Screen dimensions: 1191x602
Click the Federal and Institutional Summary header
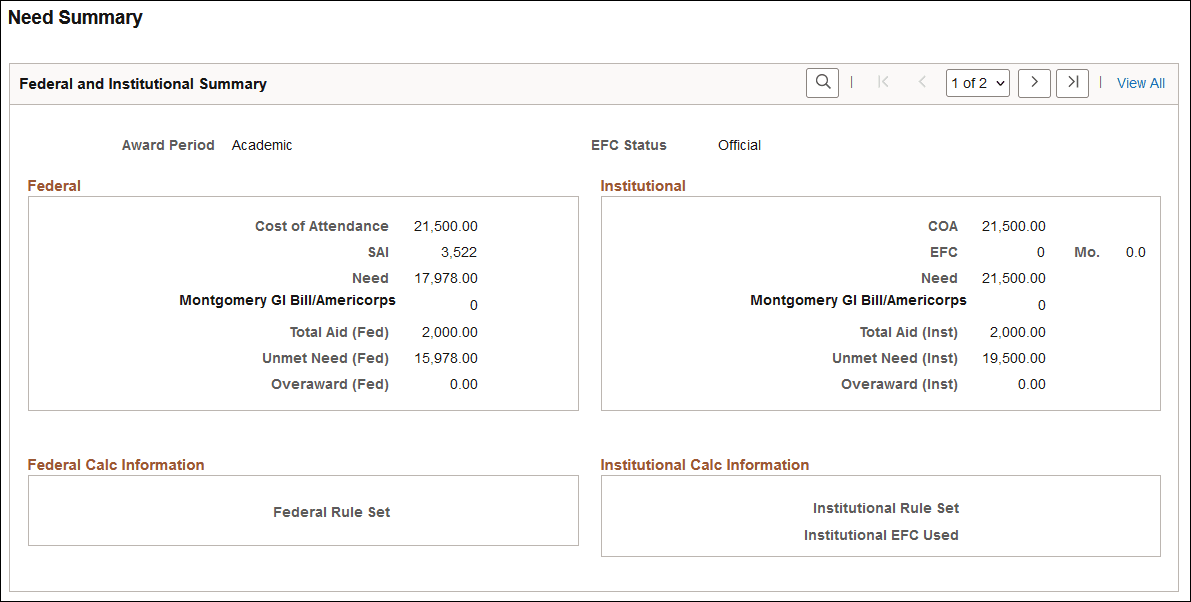coord(143,83)
